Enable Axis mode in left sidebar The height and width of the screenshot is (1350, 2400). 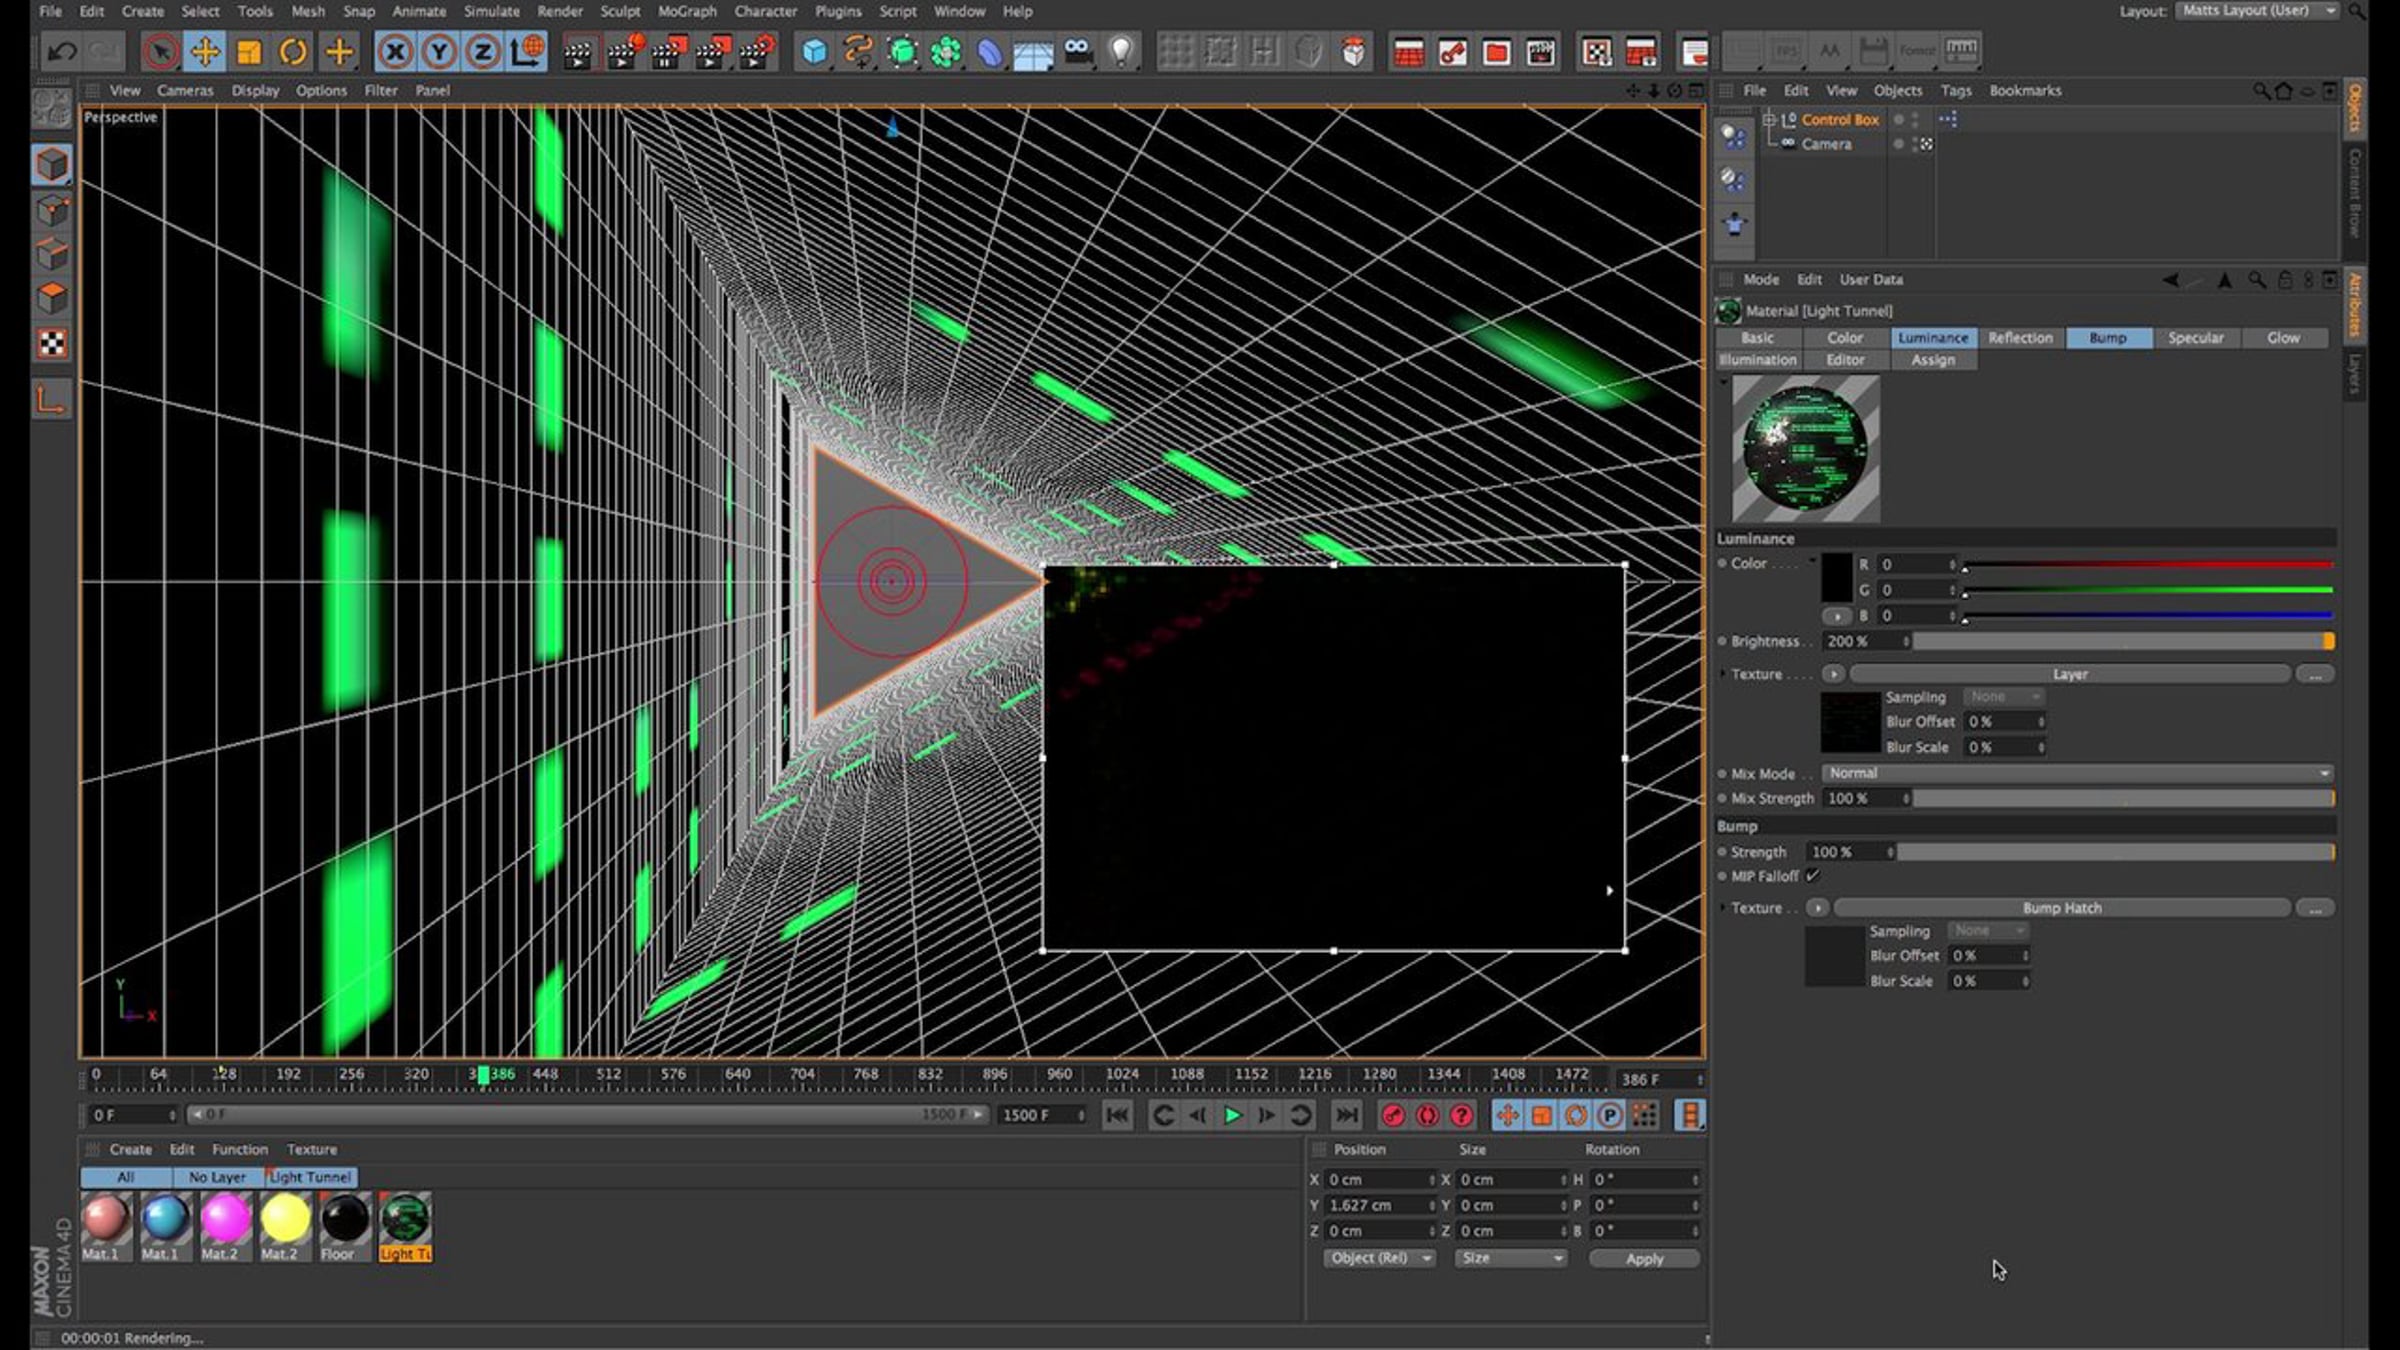(52, 400)
